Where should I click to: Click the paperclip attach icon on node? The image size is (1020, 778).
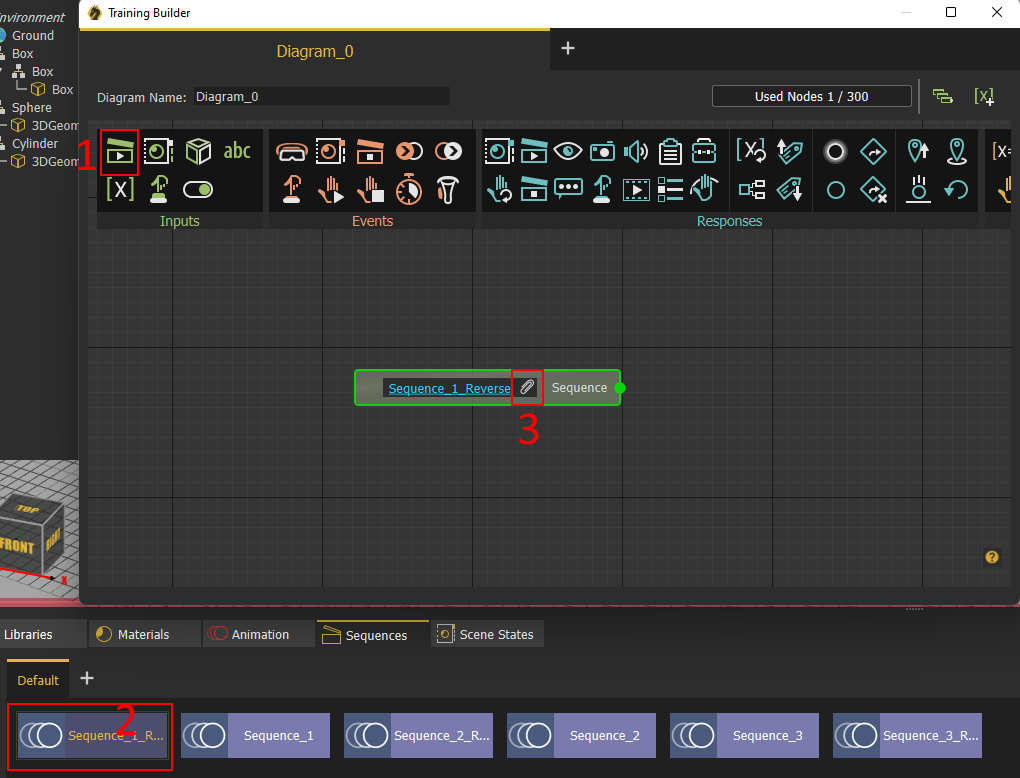(527, 388)
